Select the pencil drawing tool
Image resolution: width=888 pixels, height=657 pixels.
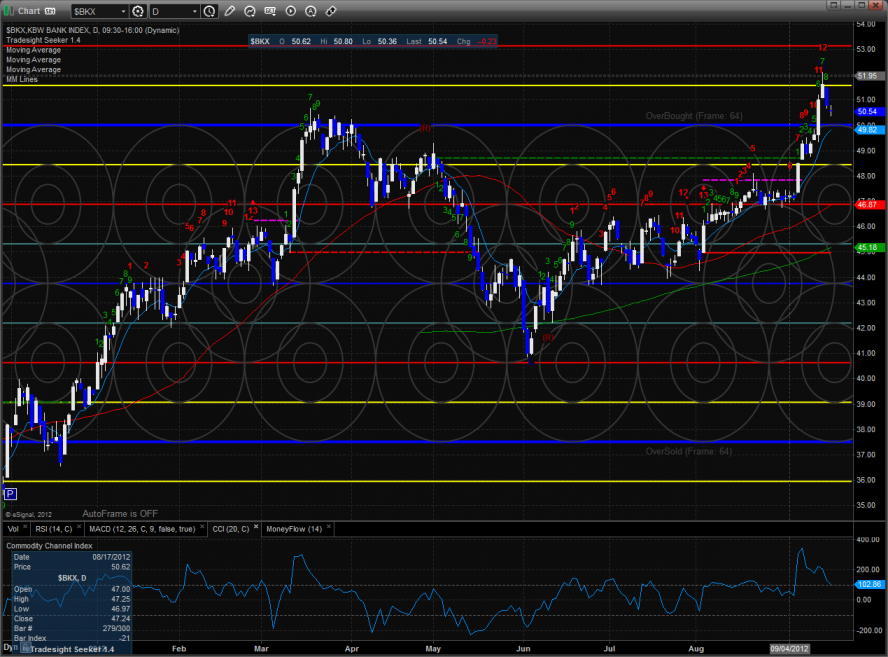point(230,12)
